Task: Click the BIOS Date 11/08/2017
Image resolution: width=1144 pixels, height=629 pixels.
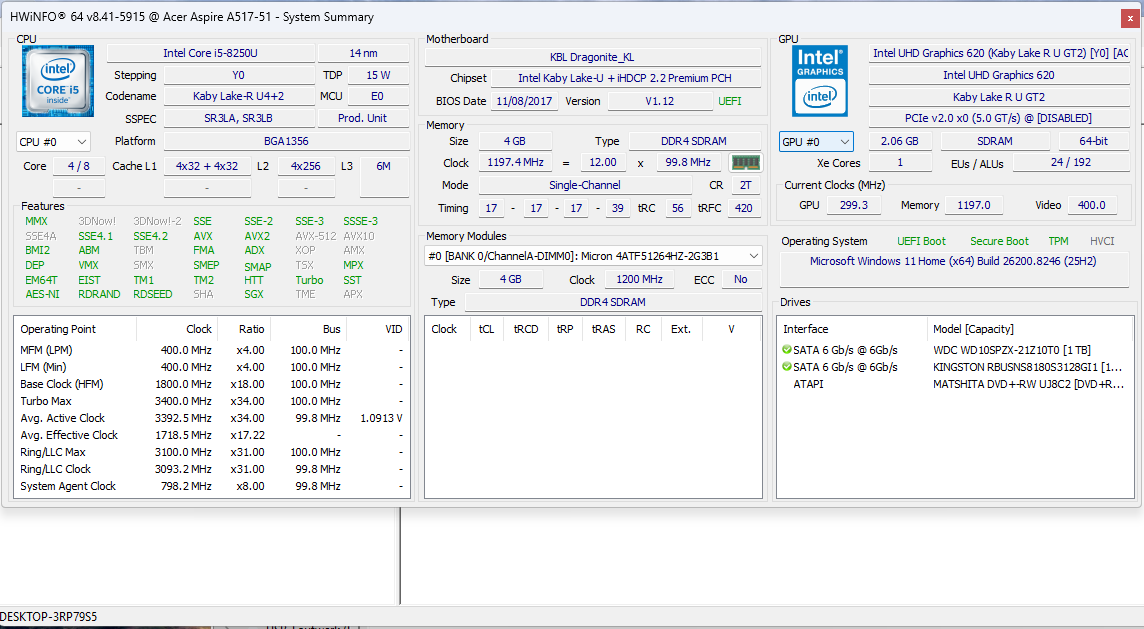Action: point(525,101)
